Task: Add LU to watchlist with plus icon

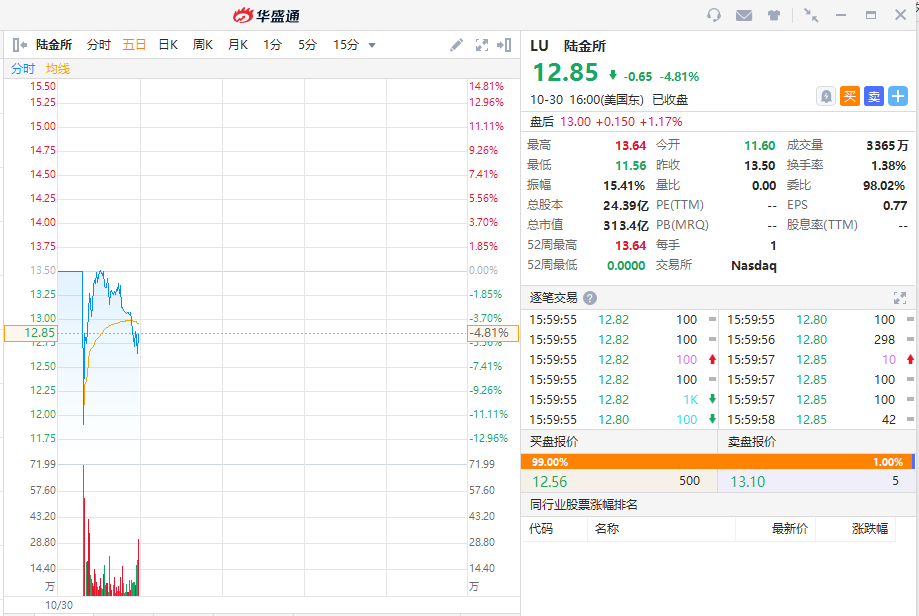Action: coord(898,96)
